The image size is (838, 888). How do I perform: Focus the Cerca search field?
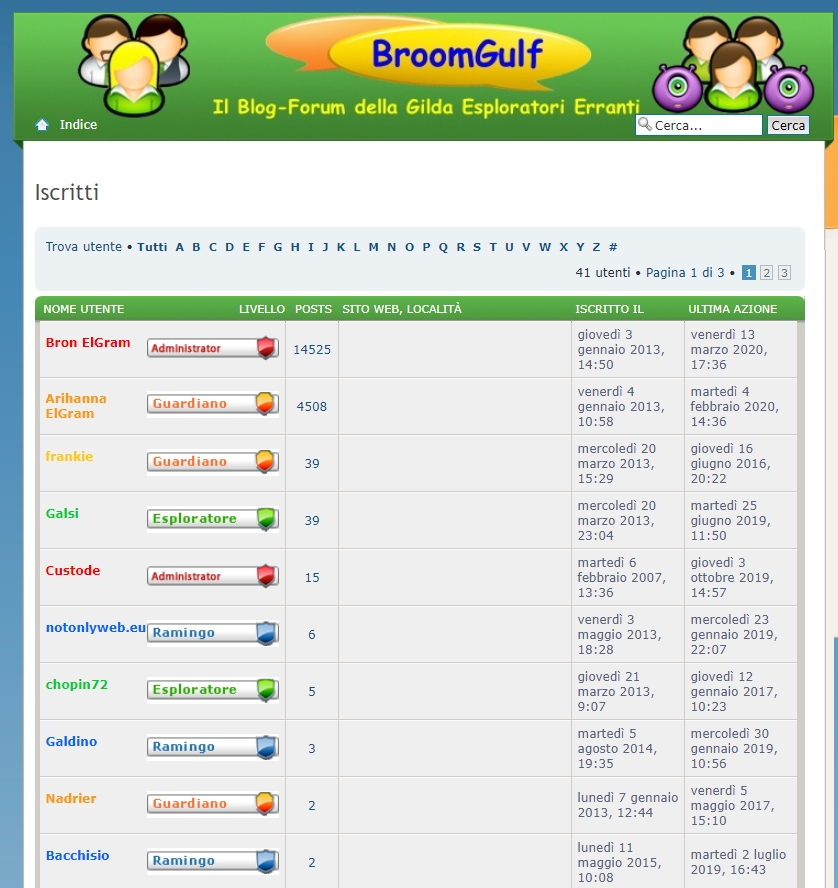click(699, 125)
